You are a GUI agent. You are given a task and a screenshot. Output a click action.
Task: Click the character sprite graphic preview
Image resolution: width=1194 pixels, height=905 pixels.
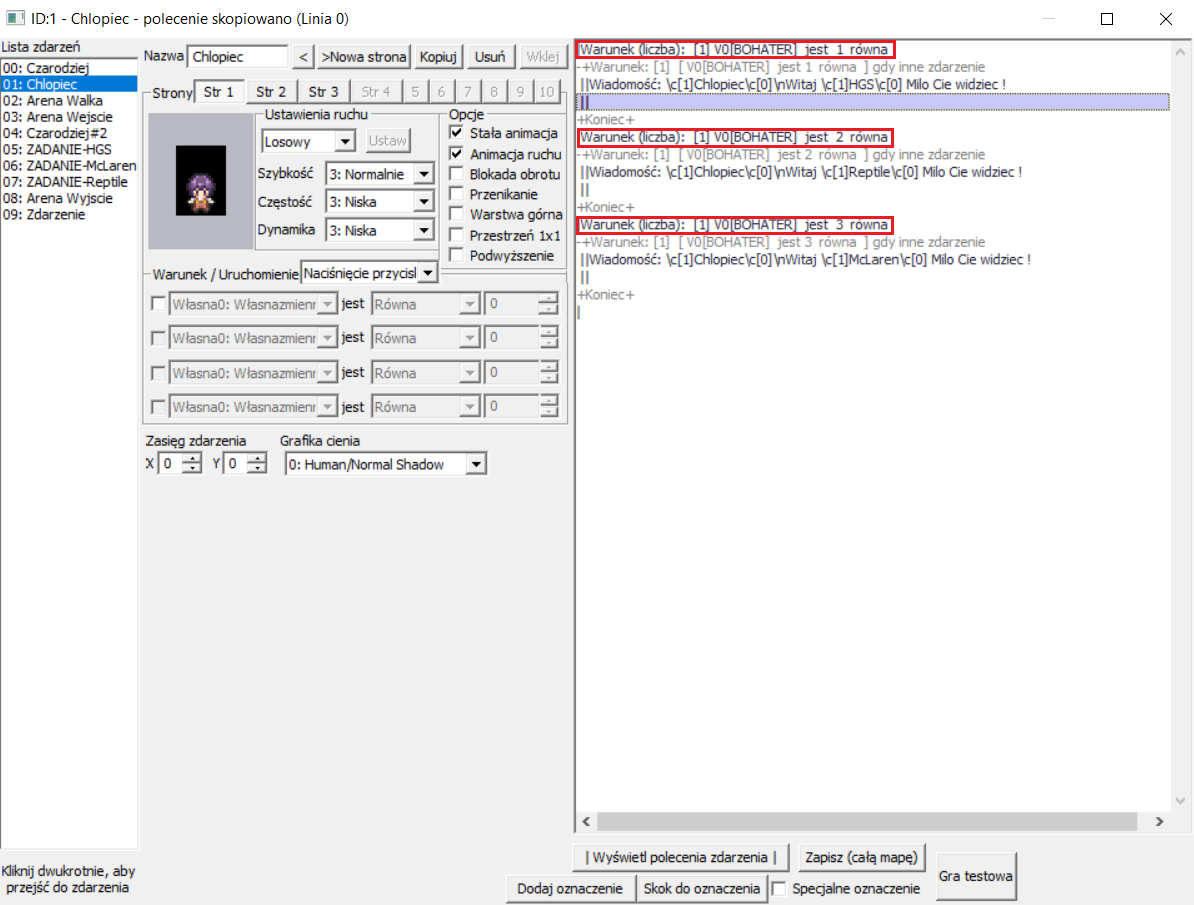pos(199,181)
